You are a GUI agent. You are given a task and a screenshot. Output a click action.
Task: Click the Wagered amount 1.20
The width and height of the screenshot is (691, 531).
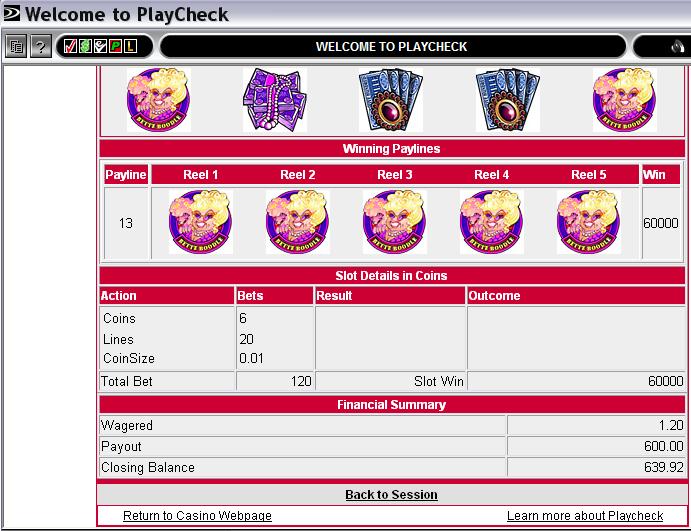[671, 425]
